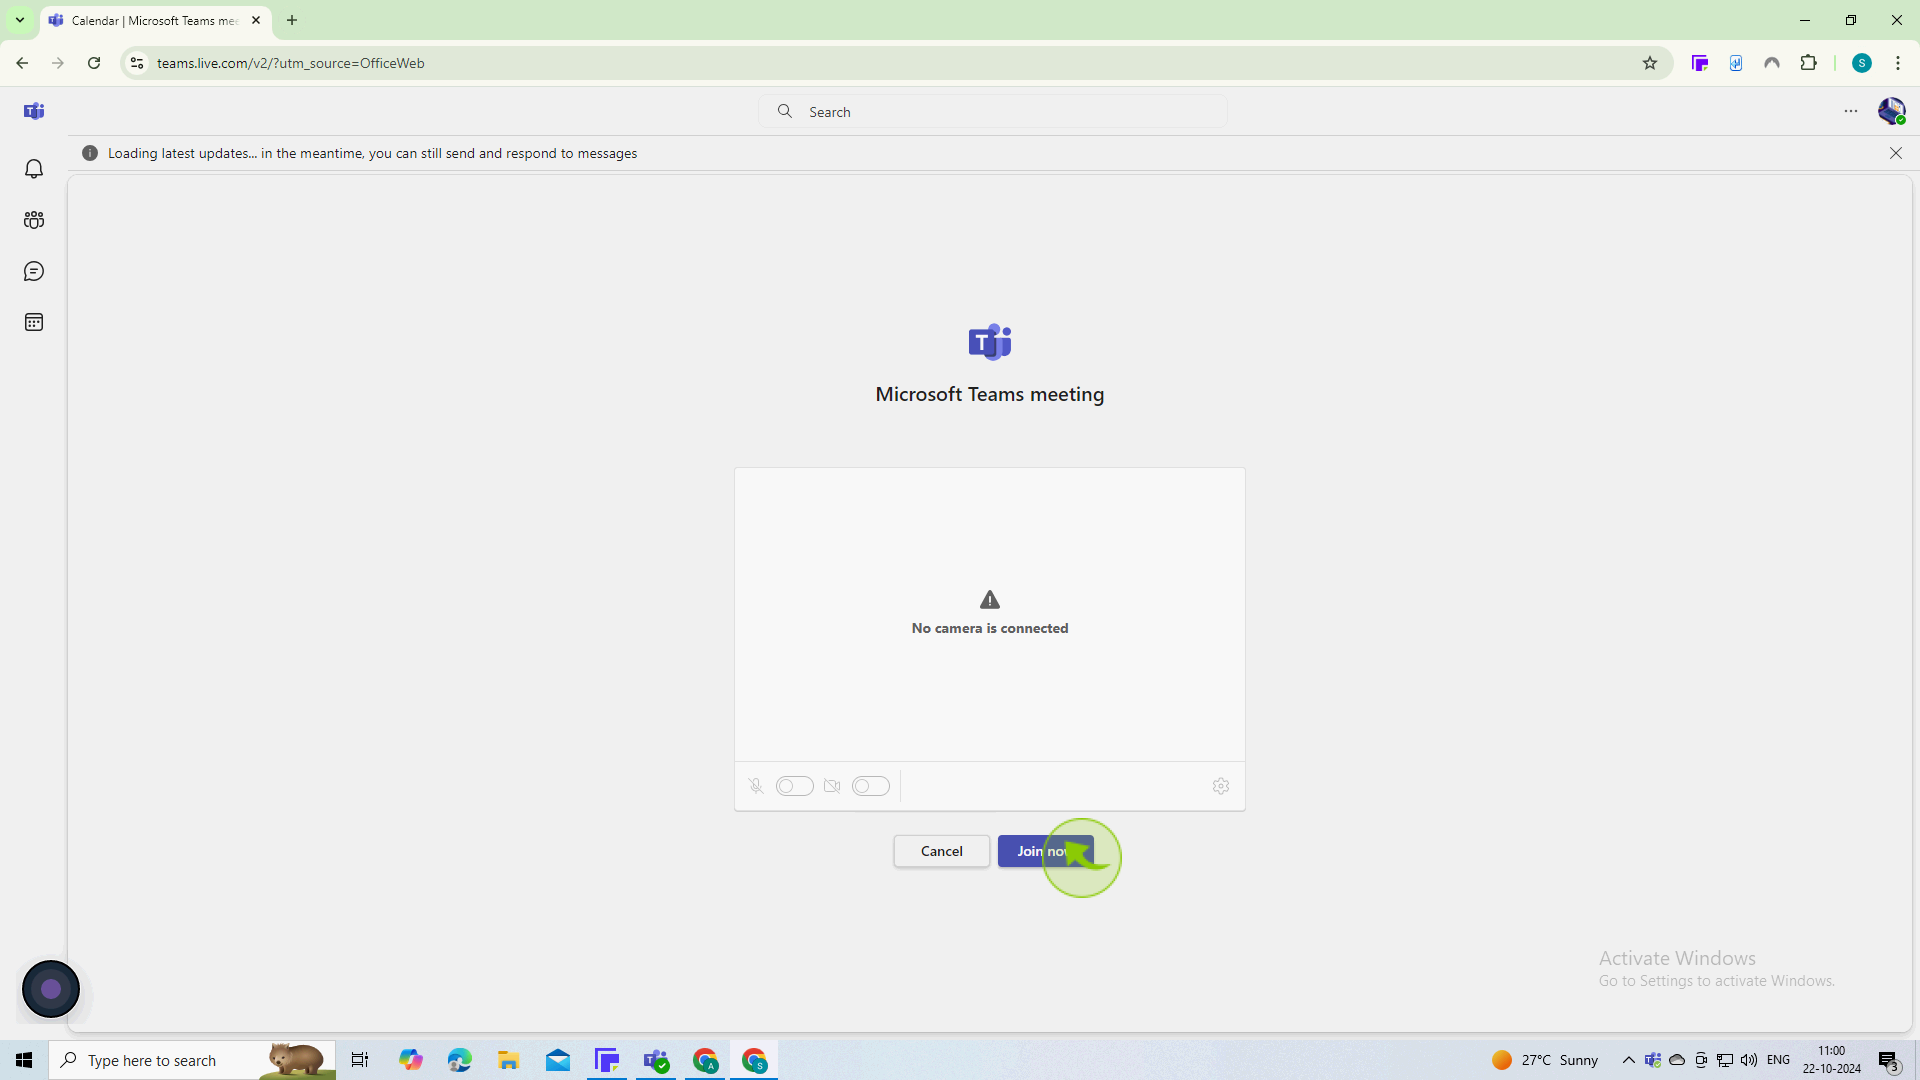1920x1080 pixels.
Task: Close the Calendar Microsoft Teams tab
Action: 256,20
